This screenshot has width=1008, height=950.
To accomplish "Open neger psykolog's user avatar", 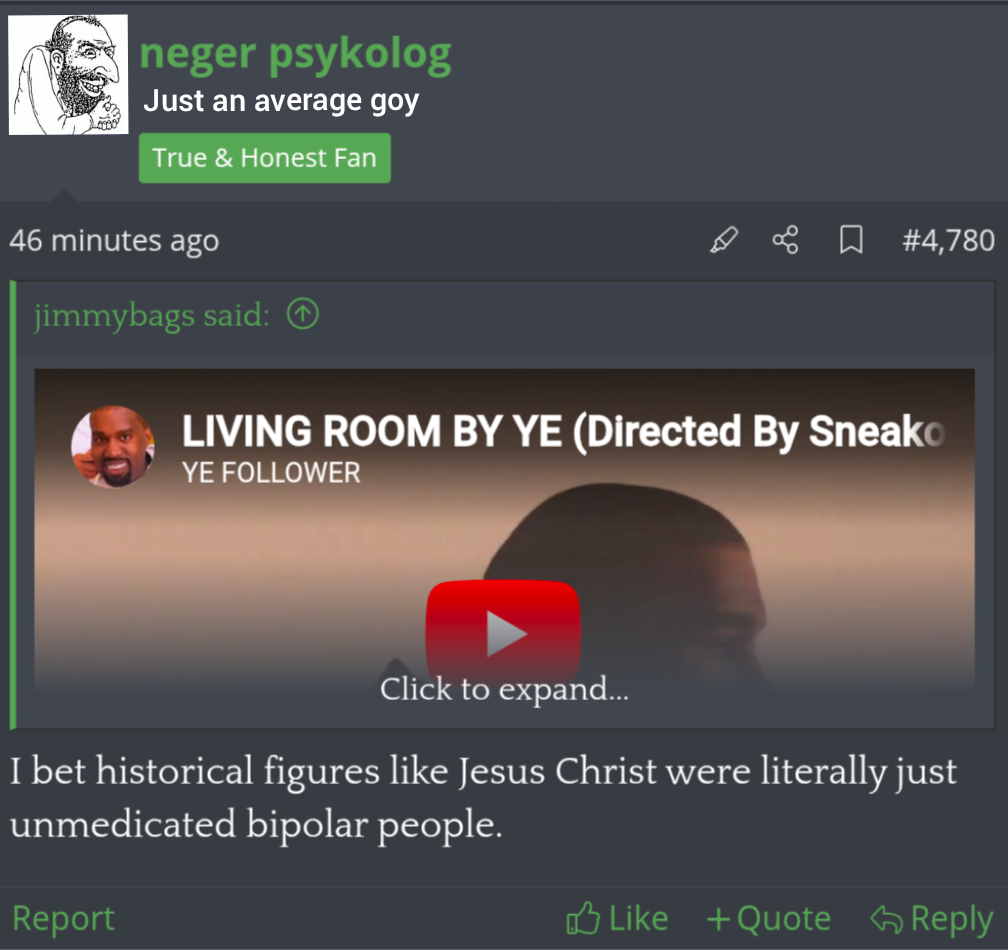I will 68,75.
